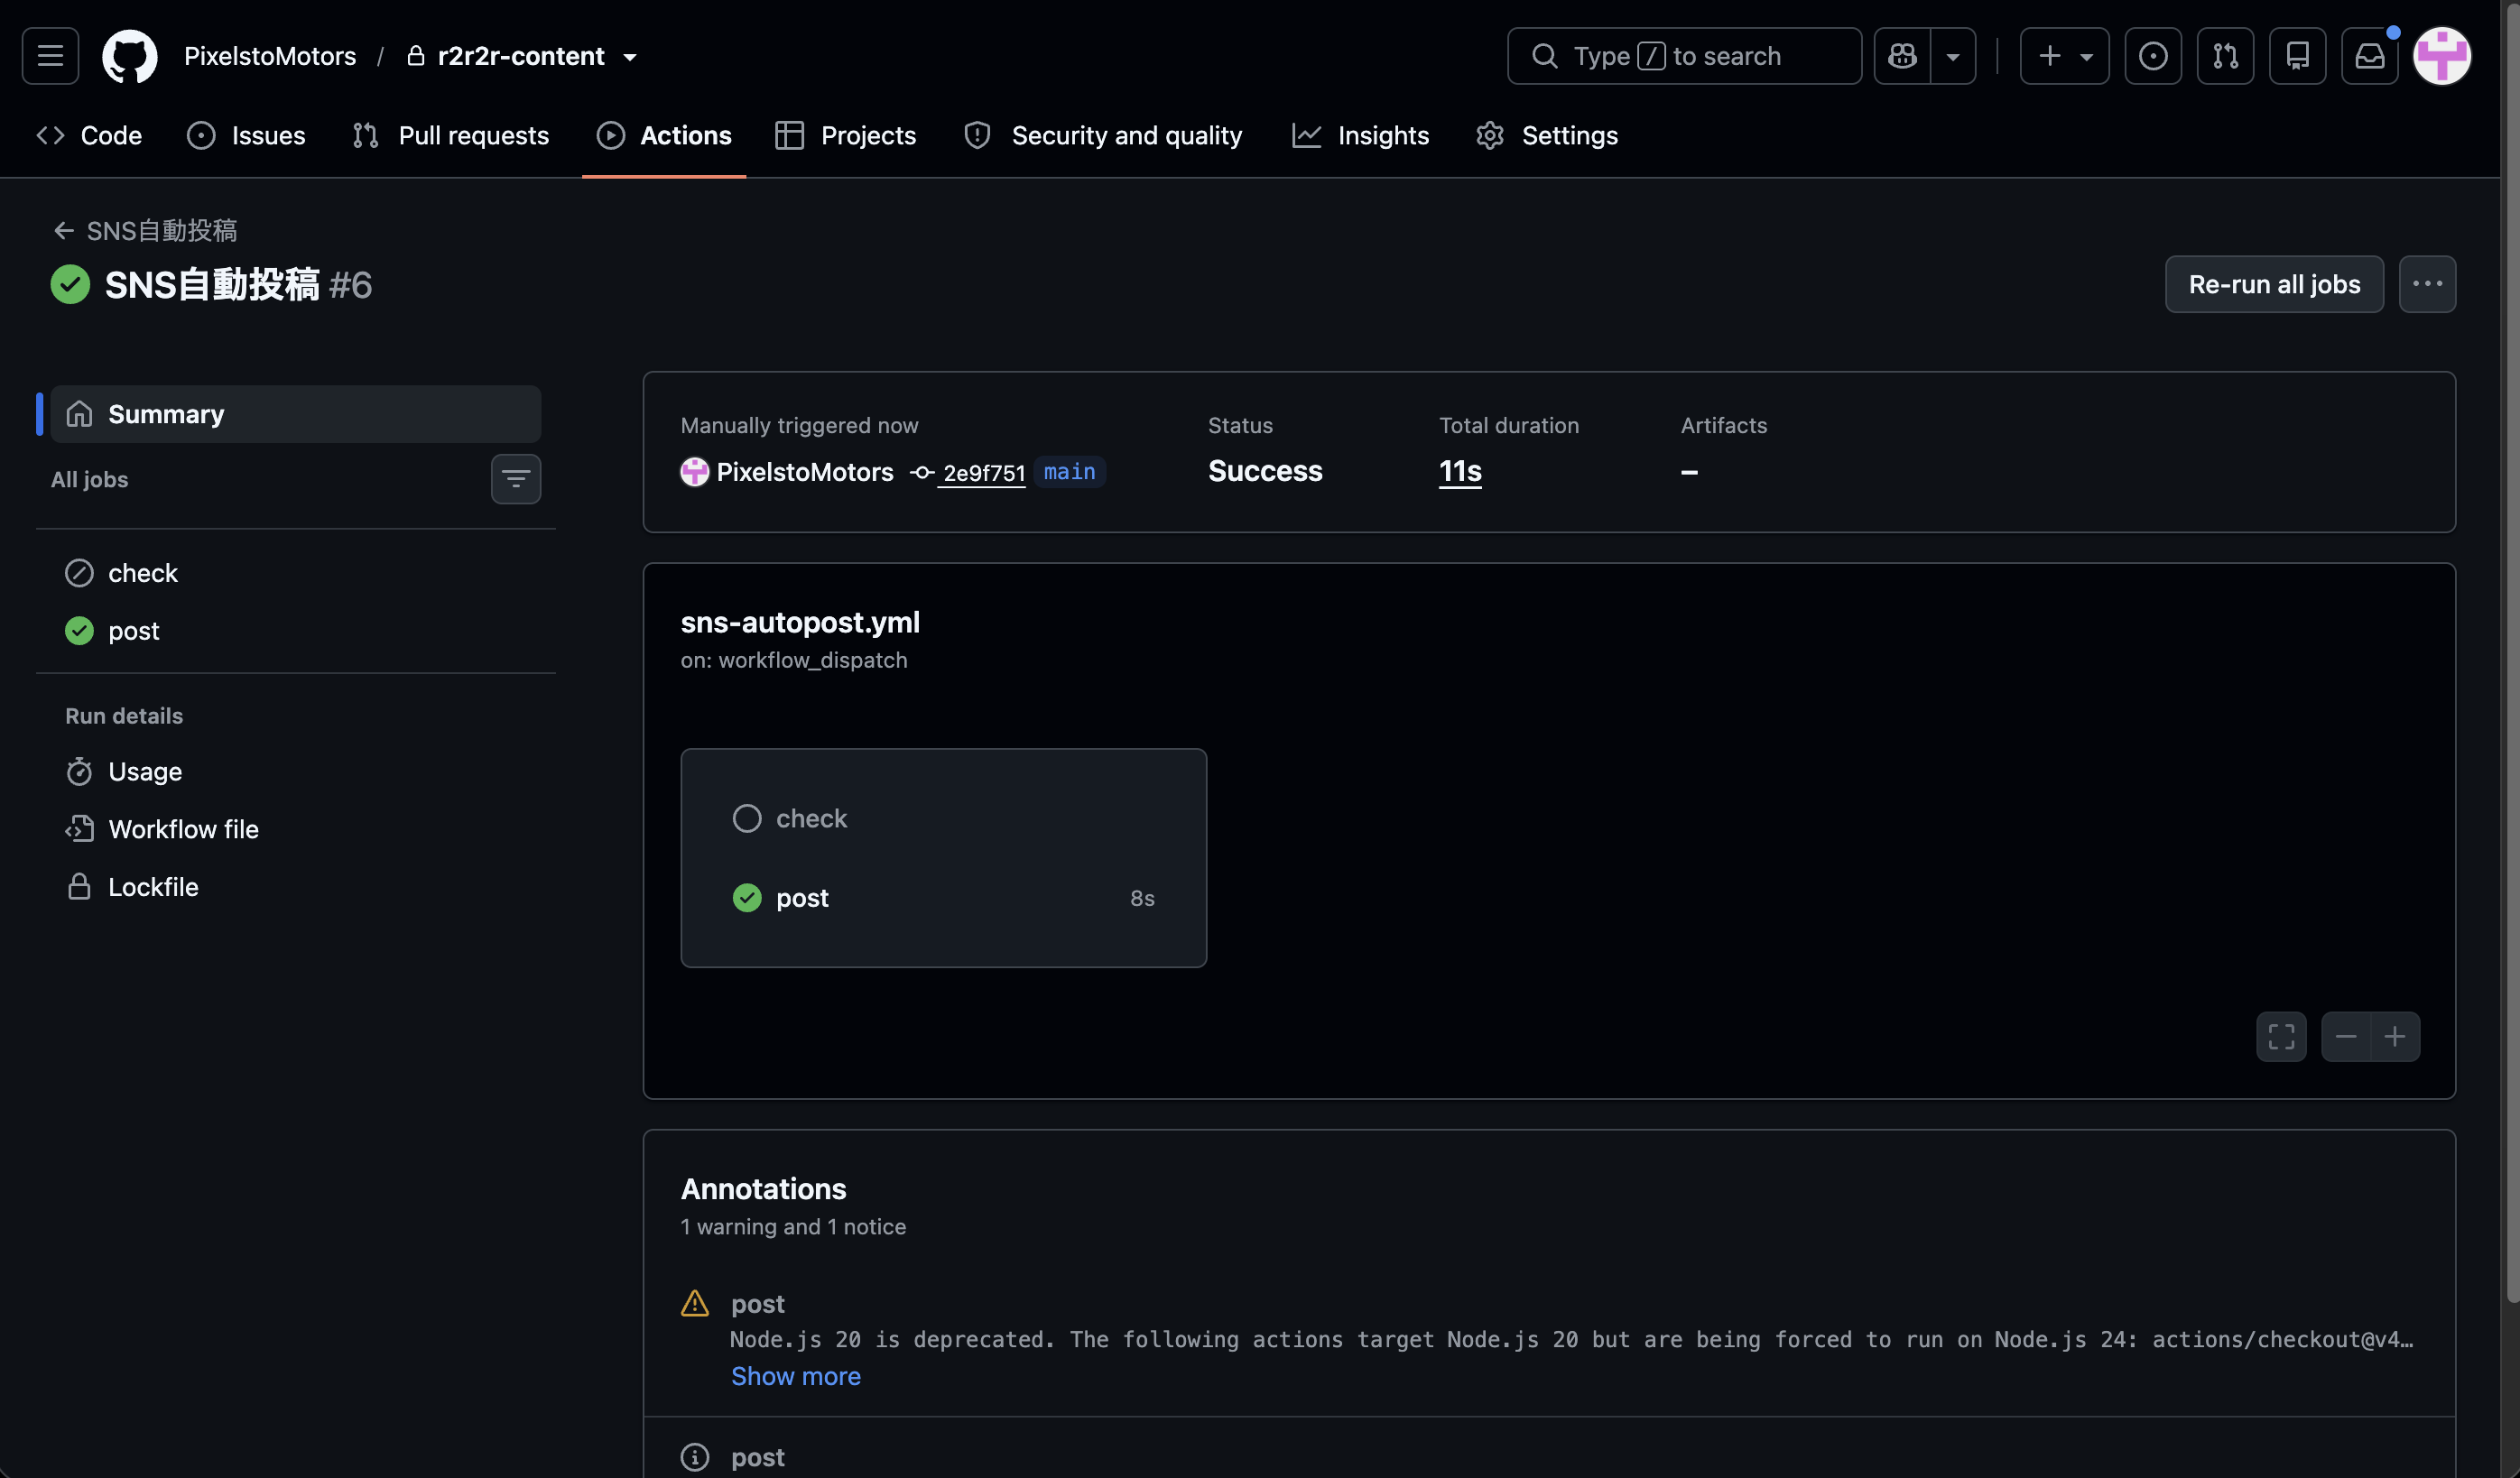Open the All jobs filter button
Image resolution: width=2520 pixels, height=1478 pixels.
[x=516, y=479]
